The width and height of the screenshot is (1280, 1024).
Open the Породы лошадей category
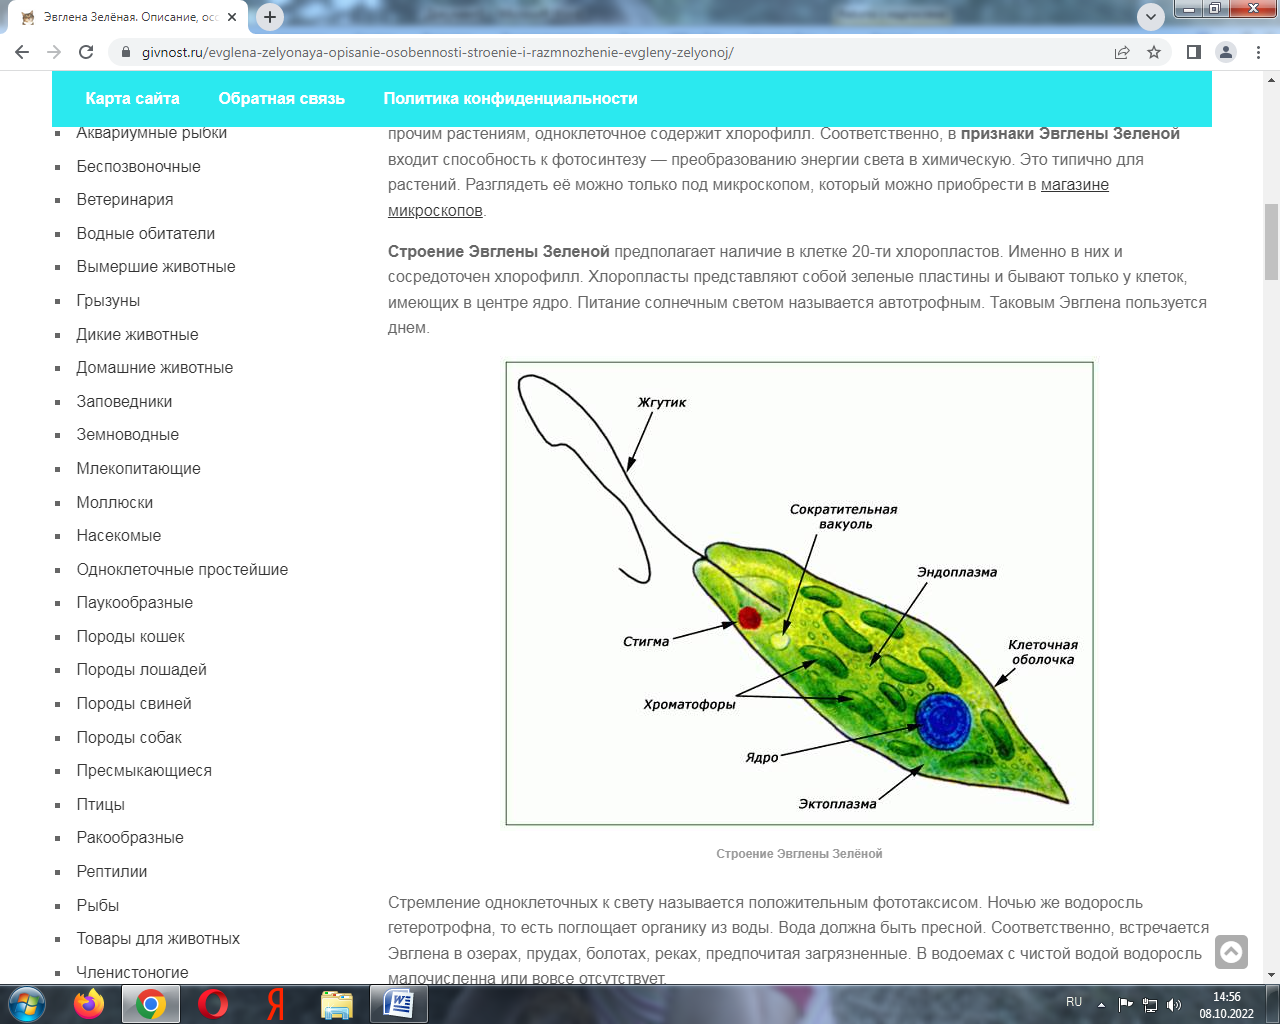[x=142, y=670]
